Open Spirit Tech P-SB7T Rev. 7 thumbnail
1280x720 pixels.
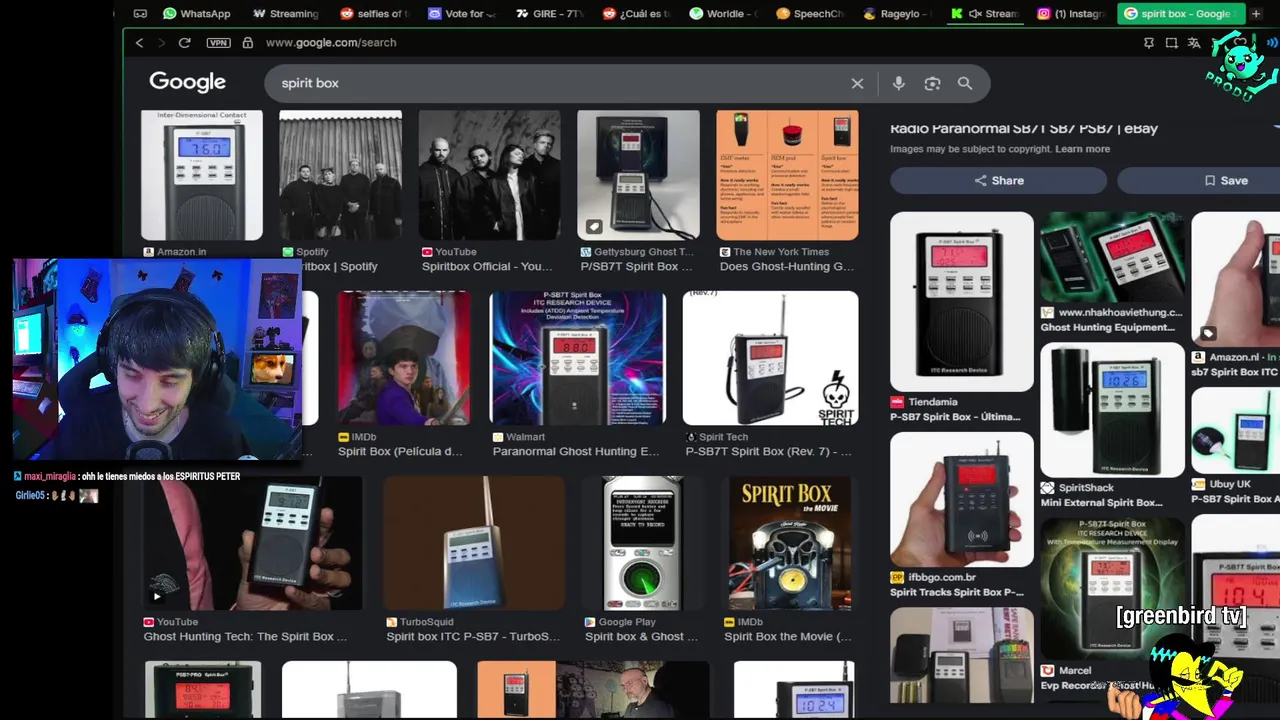point(770,358)
